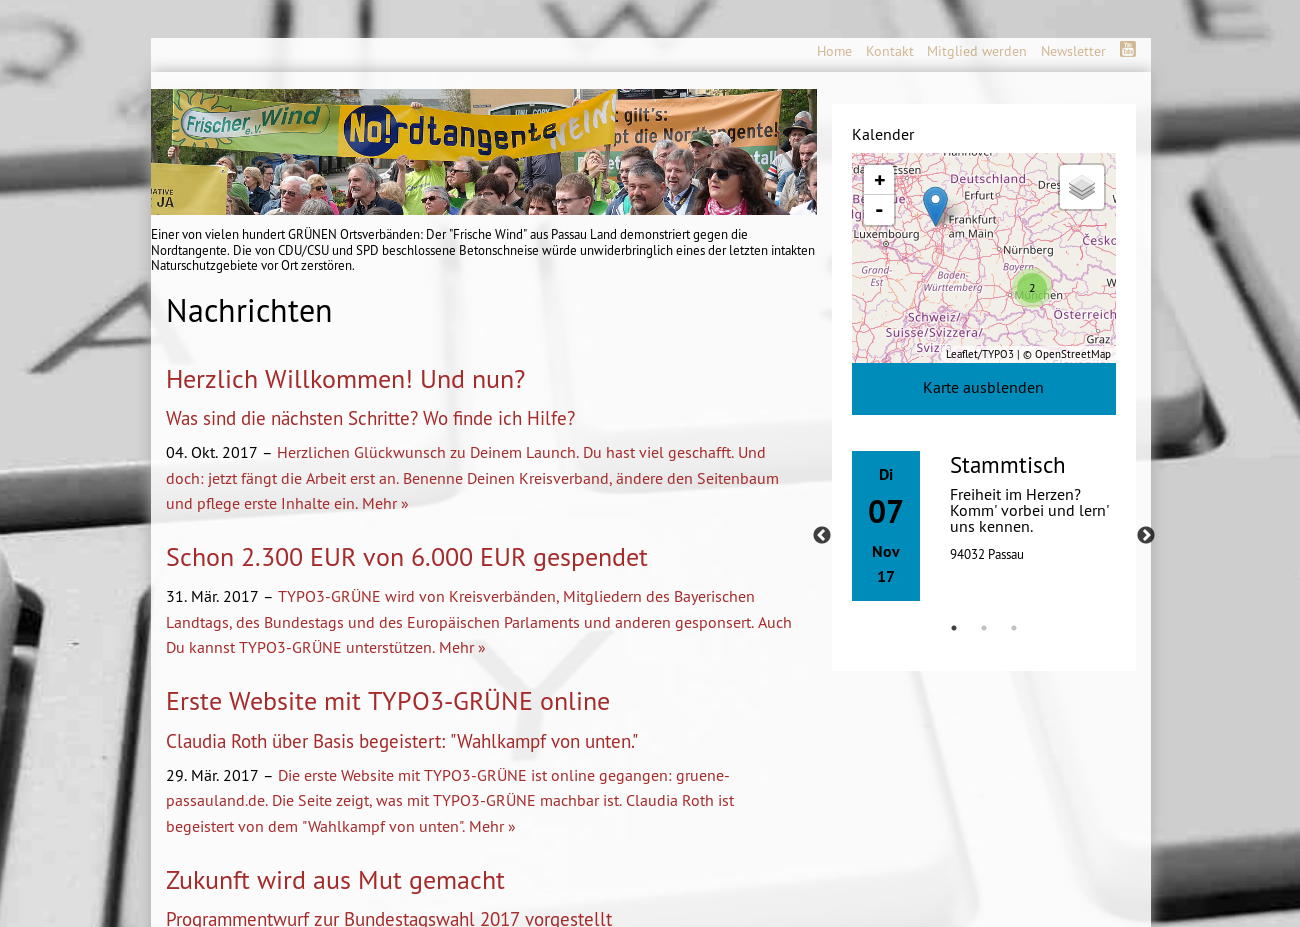
Task: Select the second carousel dot
Action: pos(984,628)
